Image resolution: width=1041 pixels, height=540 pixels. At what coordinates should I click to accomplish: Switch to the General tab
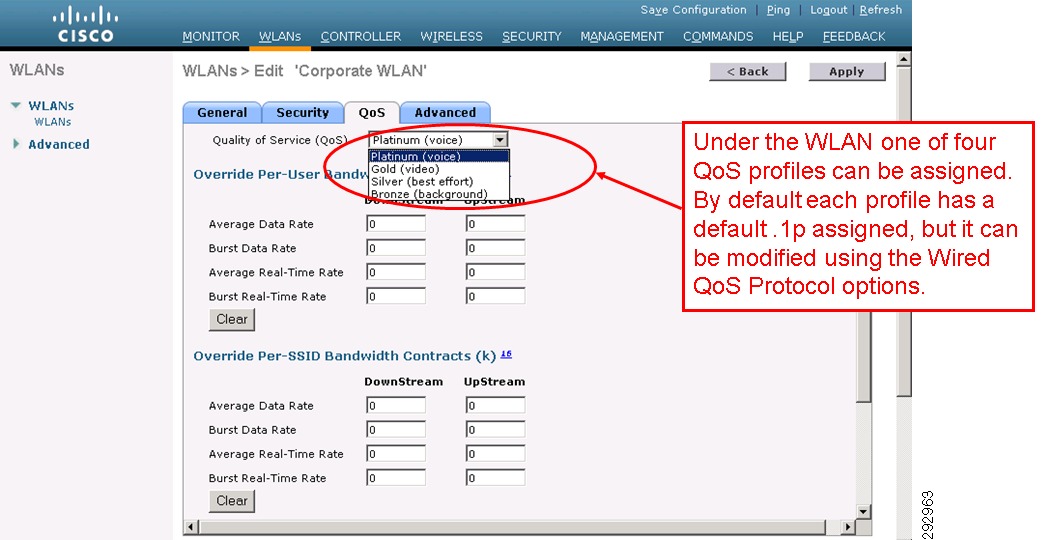222,112
